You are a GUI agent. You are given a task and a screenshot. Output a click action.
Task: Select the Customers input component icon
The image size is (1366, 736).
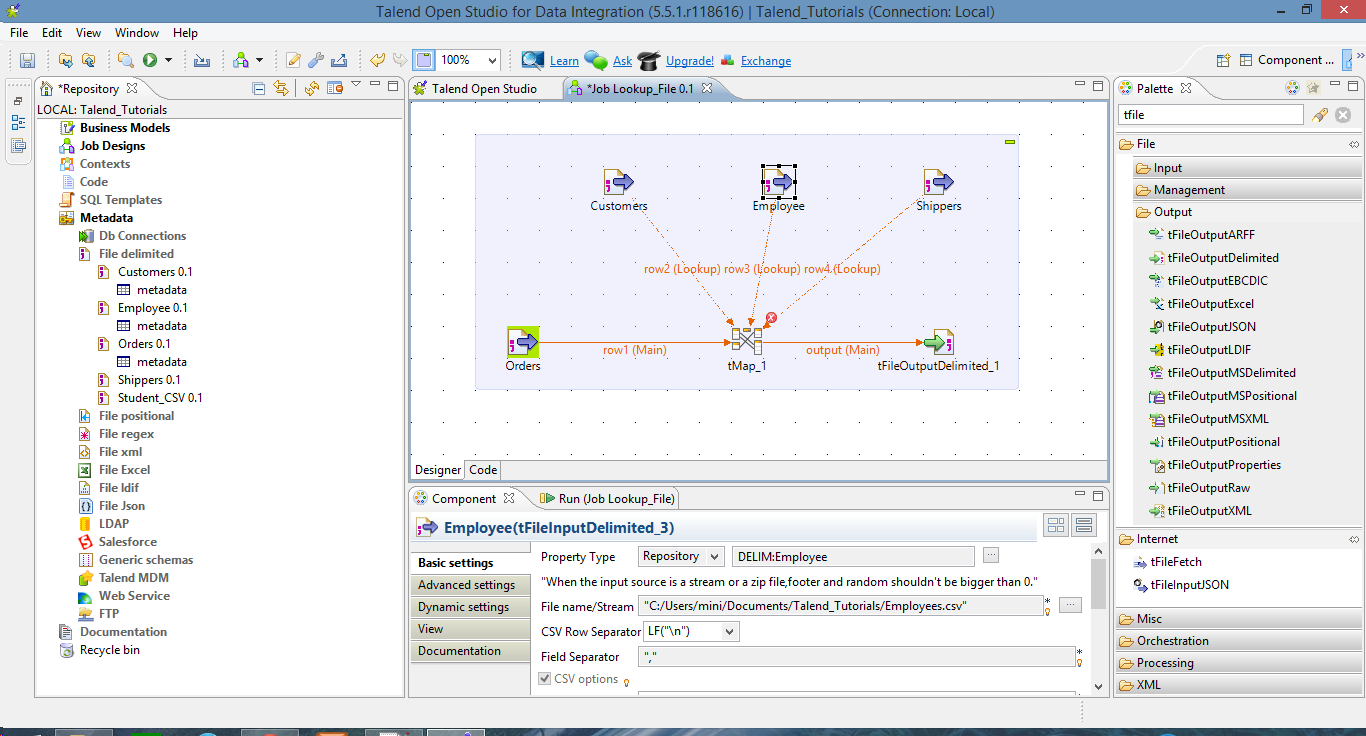[619, 182]
